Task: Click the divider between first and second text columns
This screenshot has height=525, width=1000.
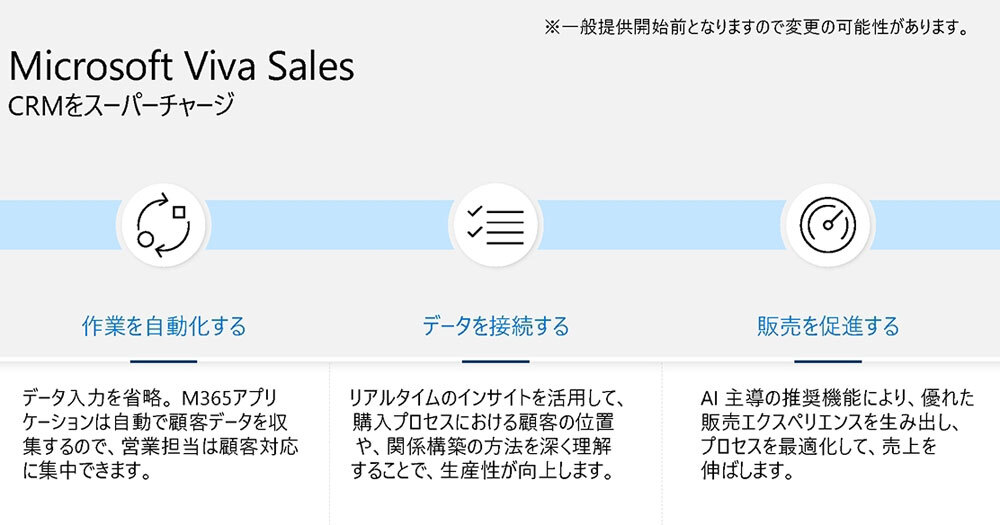Action: (x=330, y=440)
